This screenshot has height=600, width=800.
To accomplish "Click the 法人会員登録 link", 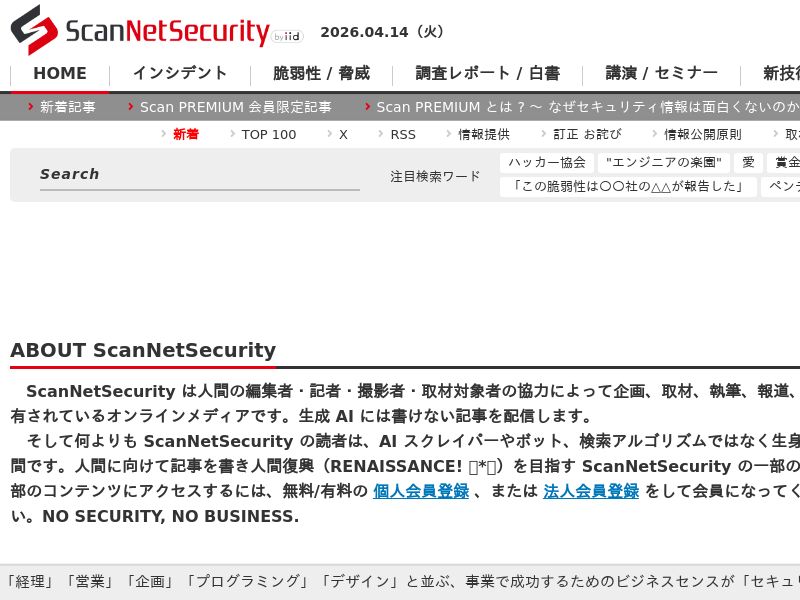I will (x=590, y=491).
